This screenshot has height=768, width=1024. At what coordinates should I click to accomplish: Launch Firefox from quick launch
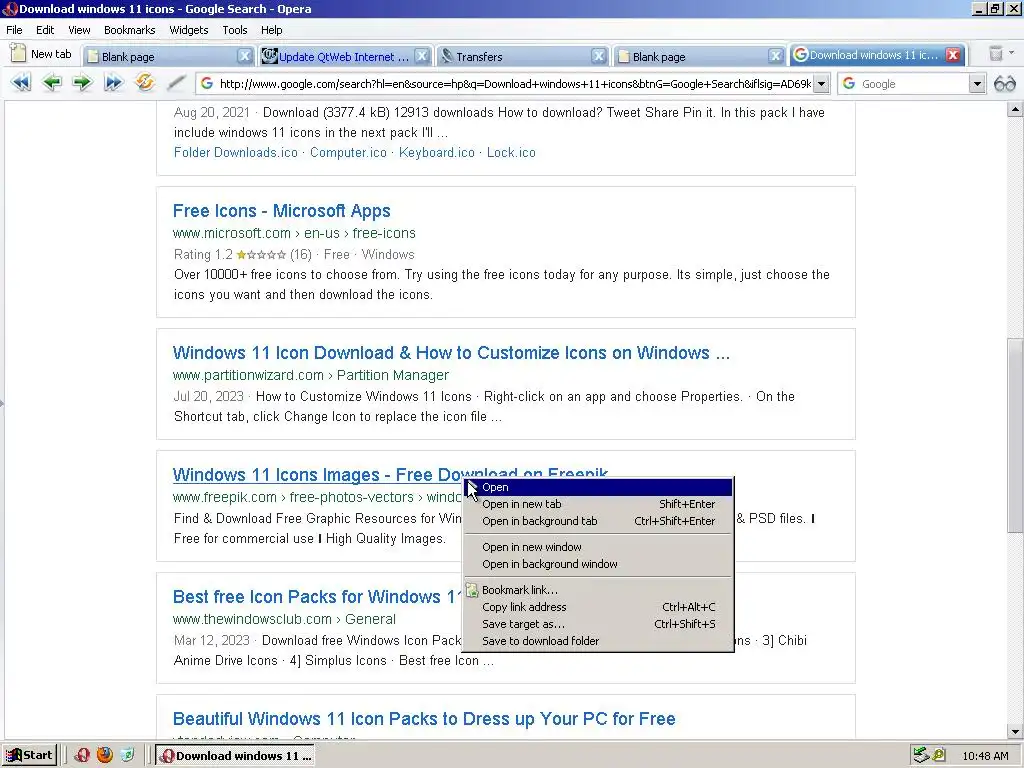[104, 756]
